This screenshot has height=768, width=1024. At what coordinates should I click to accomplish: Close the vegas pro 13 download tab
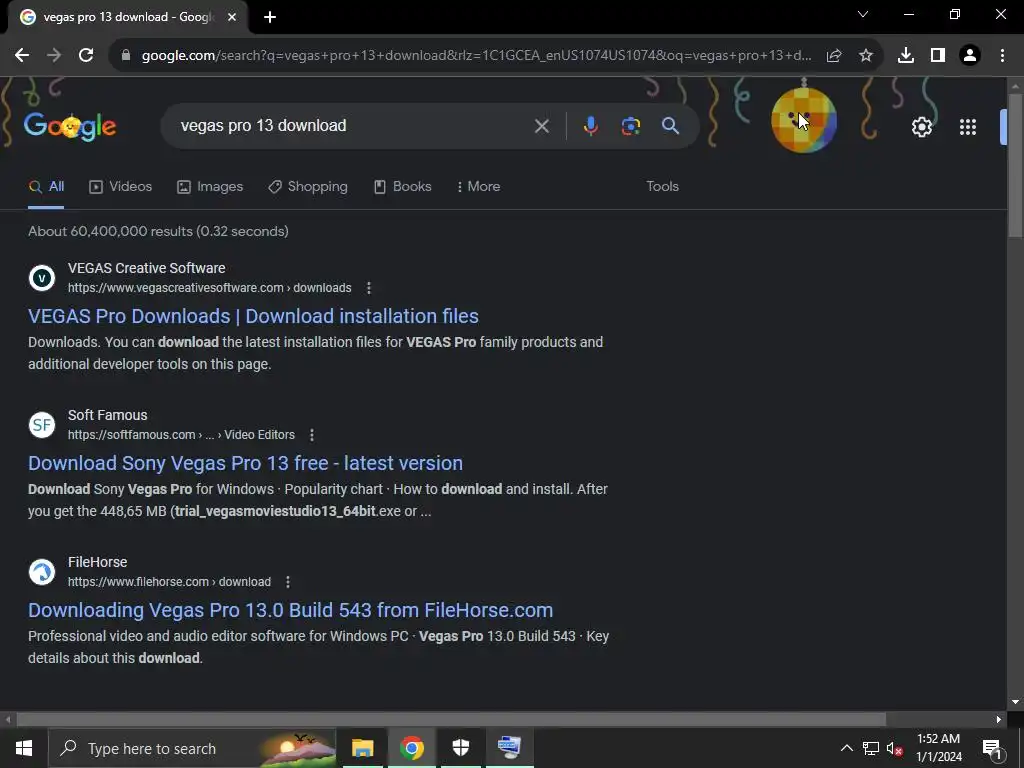pyautogui.click(x=232, y=18)
